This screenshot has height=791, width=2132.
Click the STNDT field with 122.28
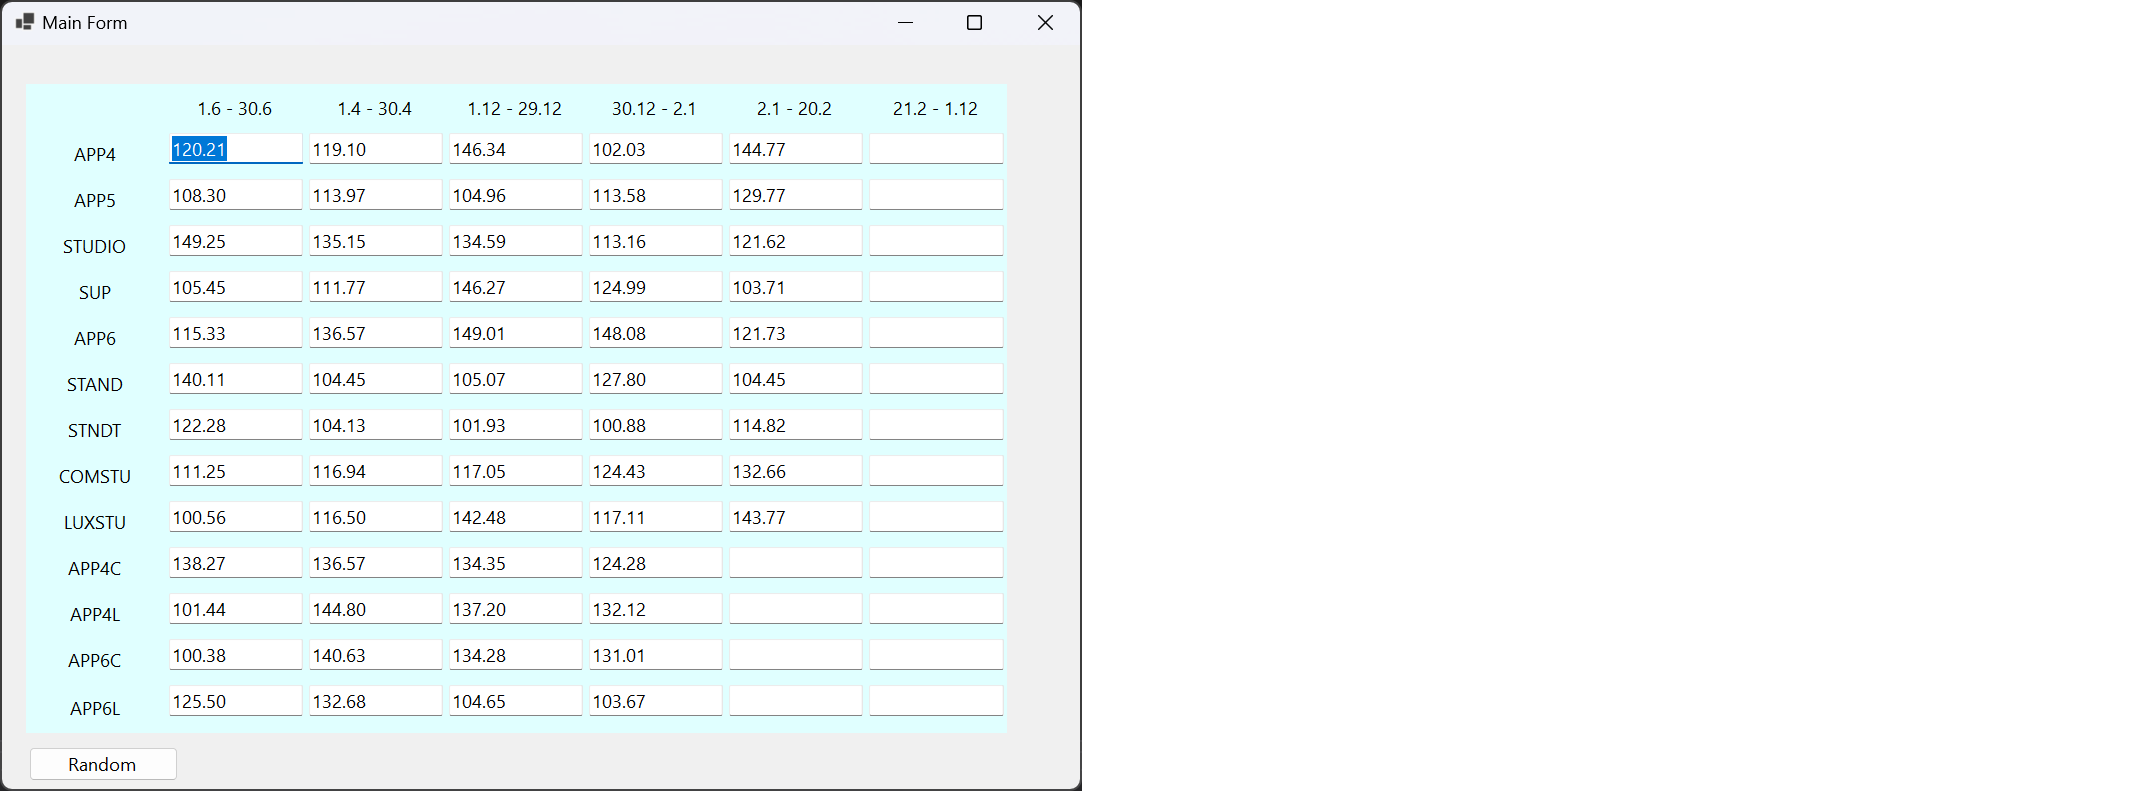(x=236, y=425)
